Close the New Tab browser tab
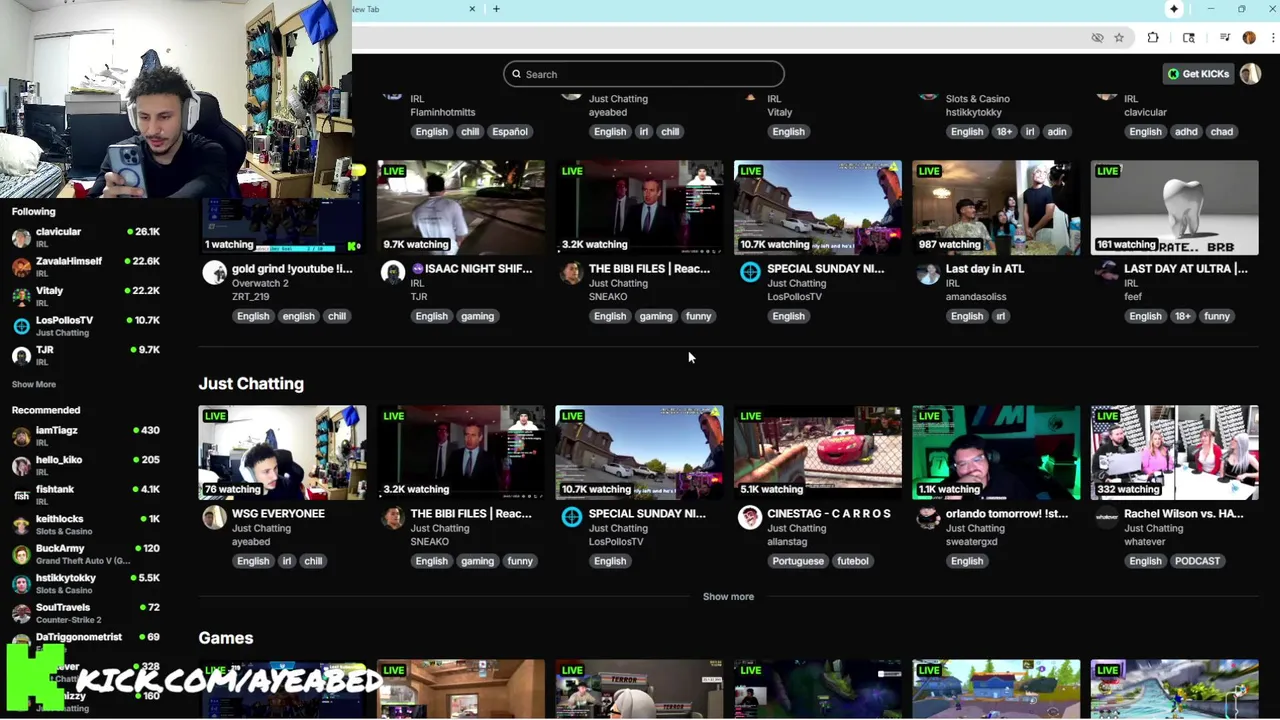Image resolution: width=1280 pixels, height=720 pixels. (472, 9)
